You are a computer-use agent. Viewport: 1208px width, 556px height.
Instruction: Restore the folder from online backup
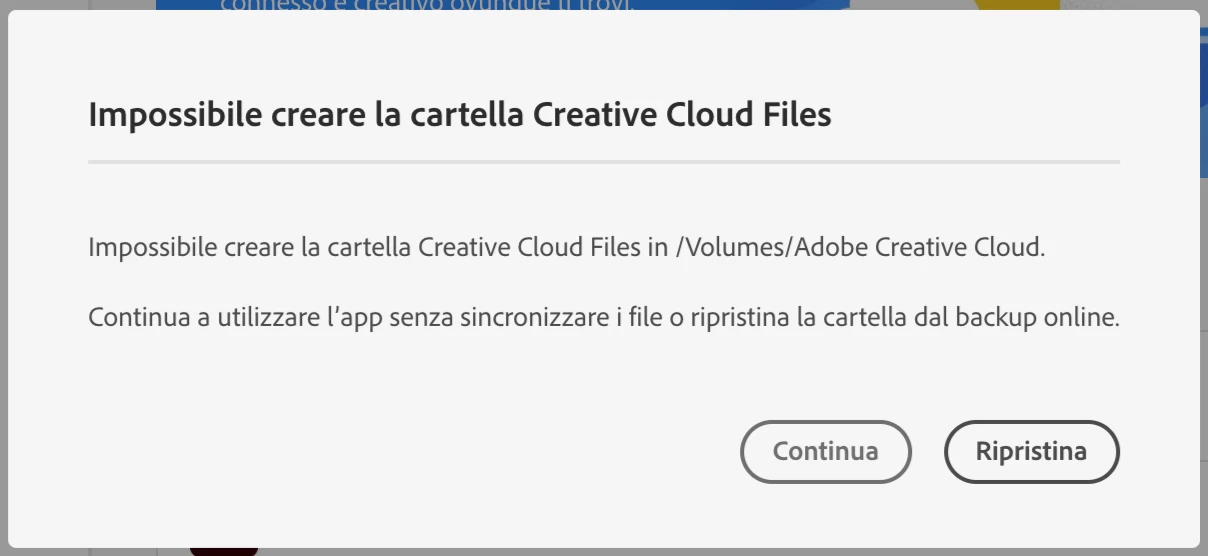point(1031,452)
